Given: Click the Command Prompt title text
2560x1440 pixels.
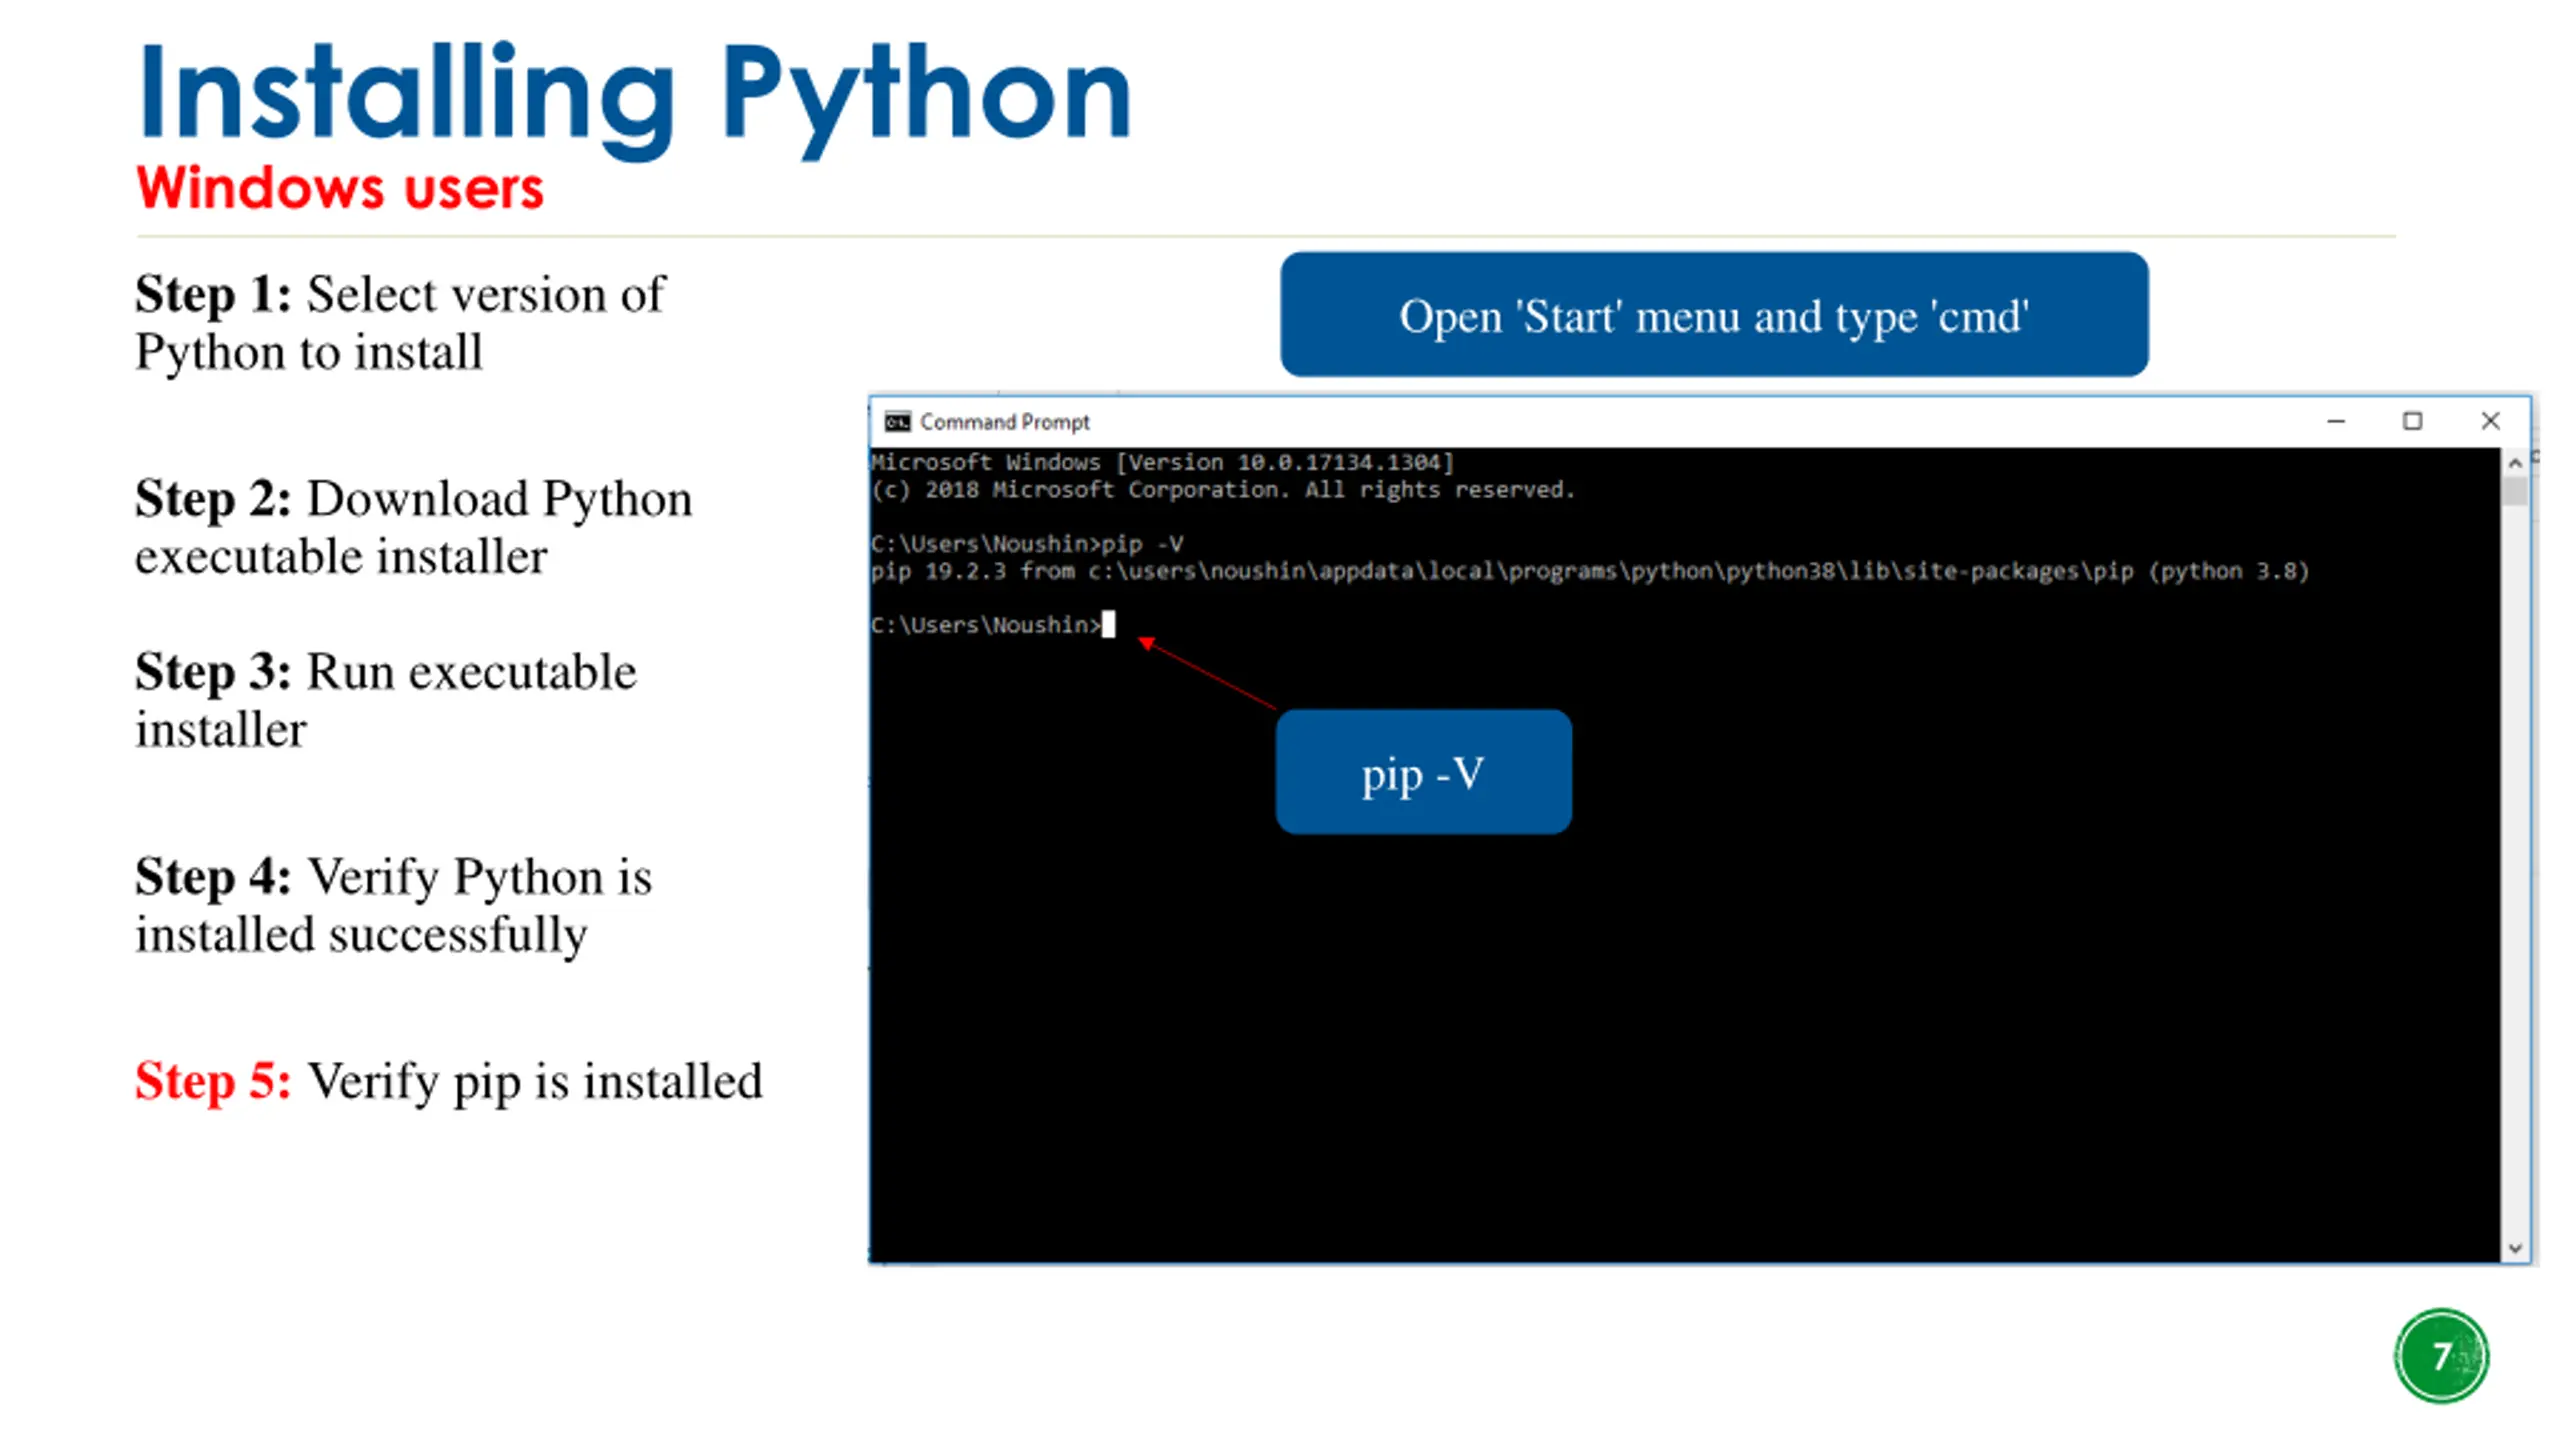Looking at the screenshot, I should 1004,422.
